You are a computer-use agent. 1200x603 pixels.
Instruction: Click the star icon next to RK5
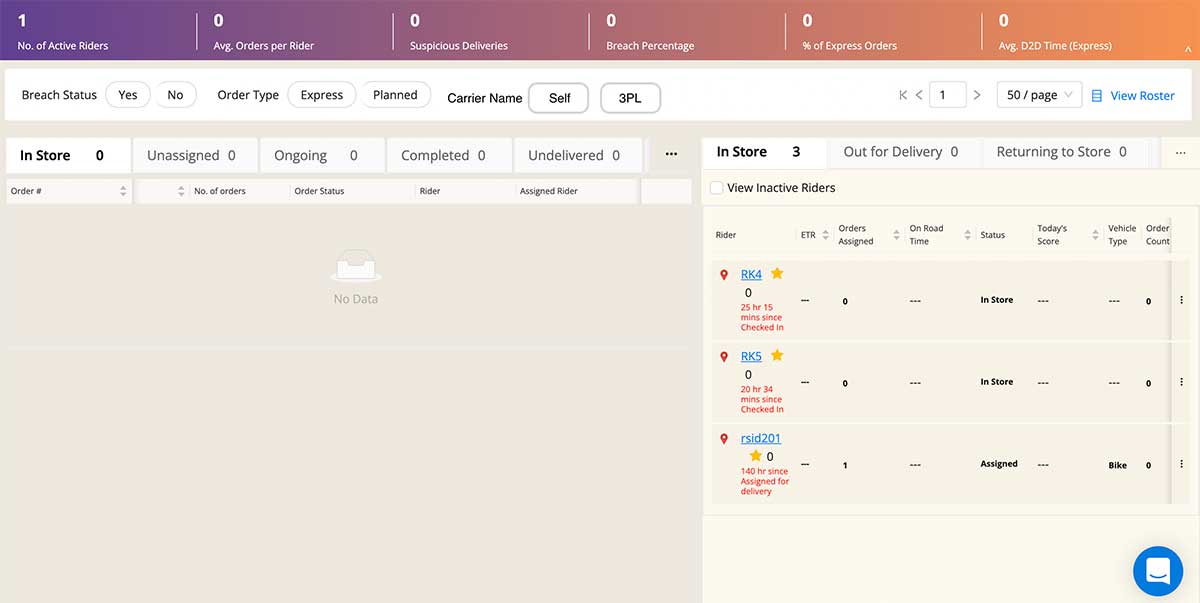[x=777, y=355]
